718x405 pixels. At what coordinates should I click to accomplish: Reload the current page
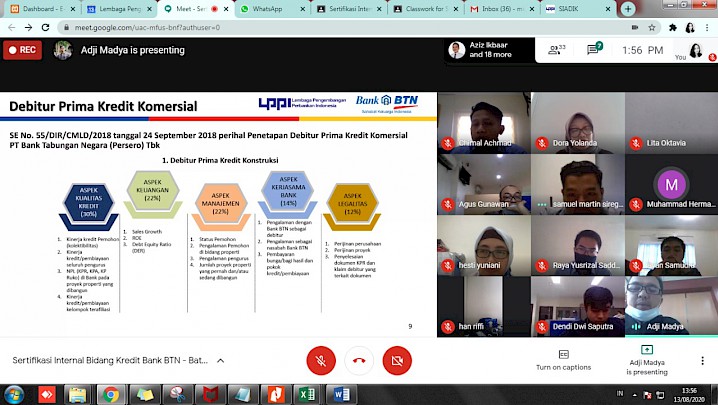[45, 27]
